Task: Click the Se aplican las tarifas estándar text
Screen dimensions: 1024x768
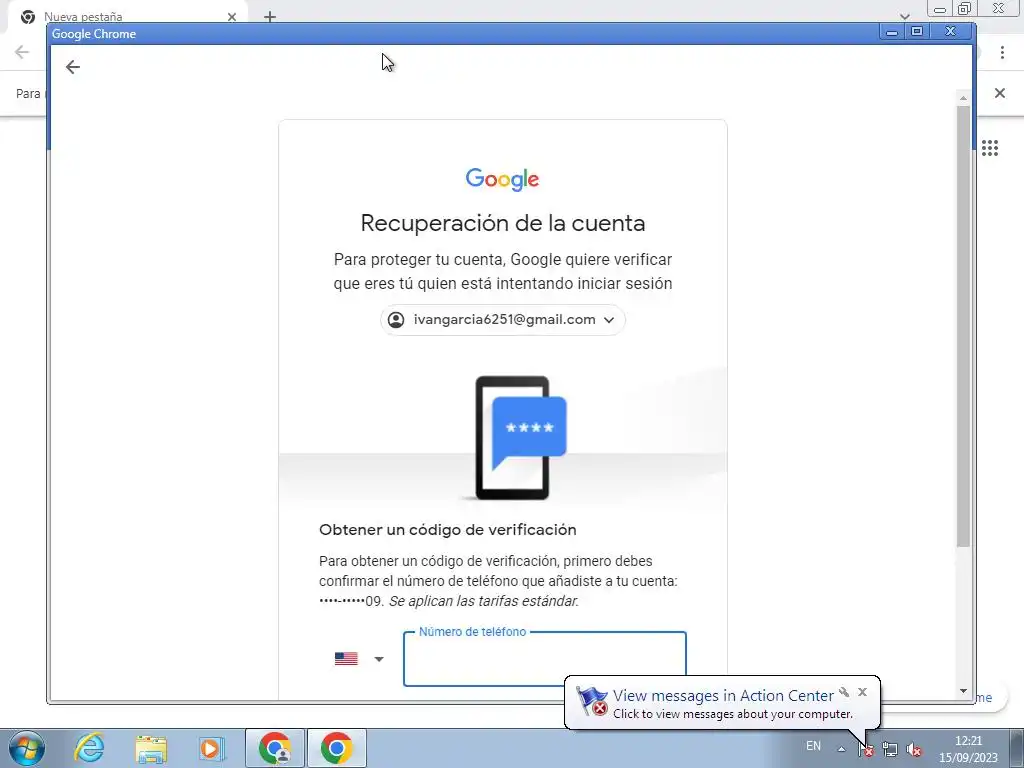Action: (x=483, y=601)
